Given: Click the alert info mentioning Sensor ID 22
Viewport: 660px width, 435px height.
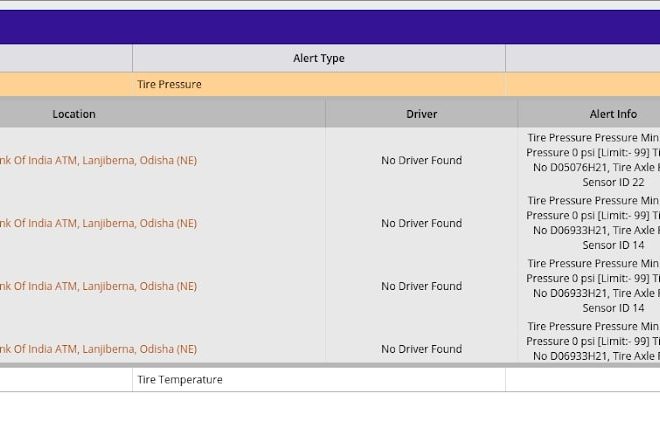Looking at the screenshot, I should tap(592, 160).
